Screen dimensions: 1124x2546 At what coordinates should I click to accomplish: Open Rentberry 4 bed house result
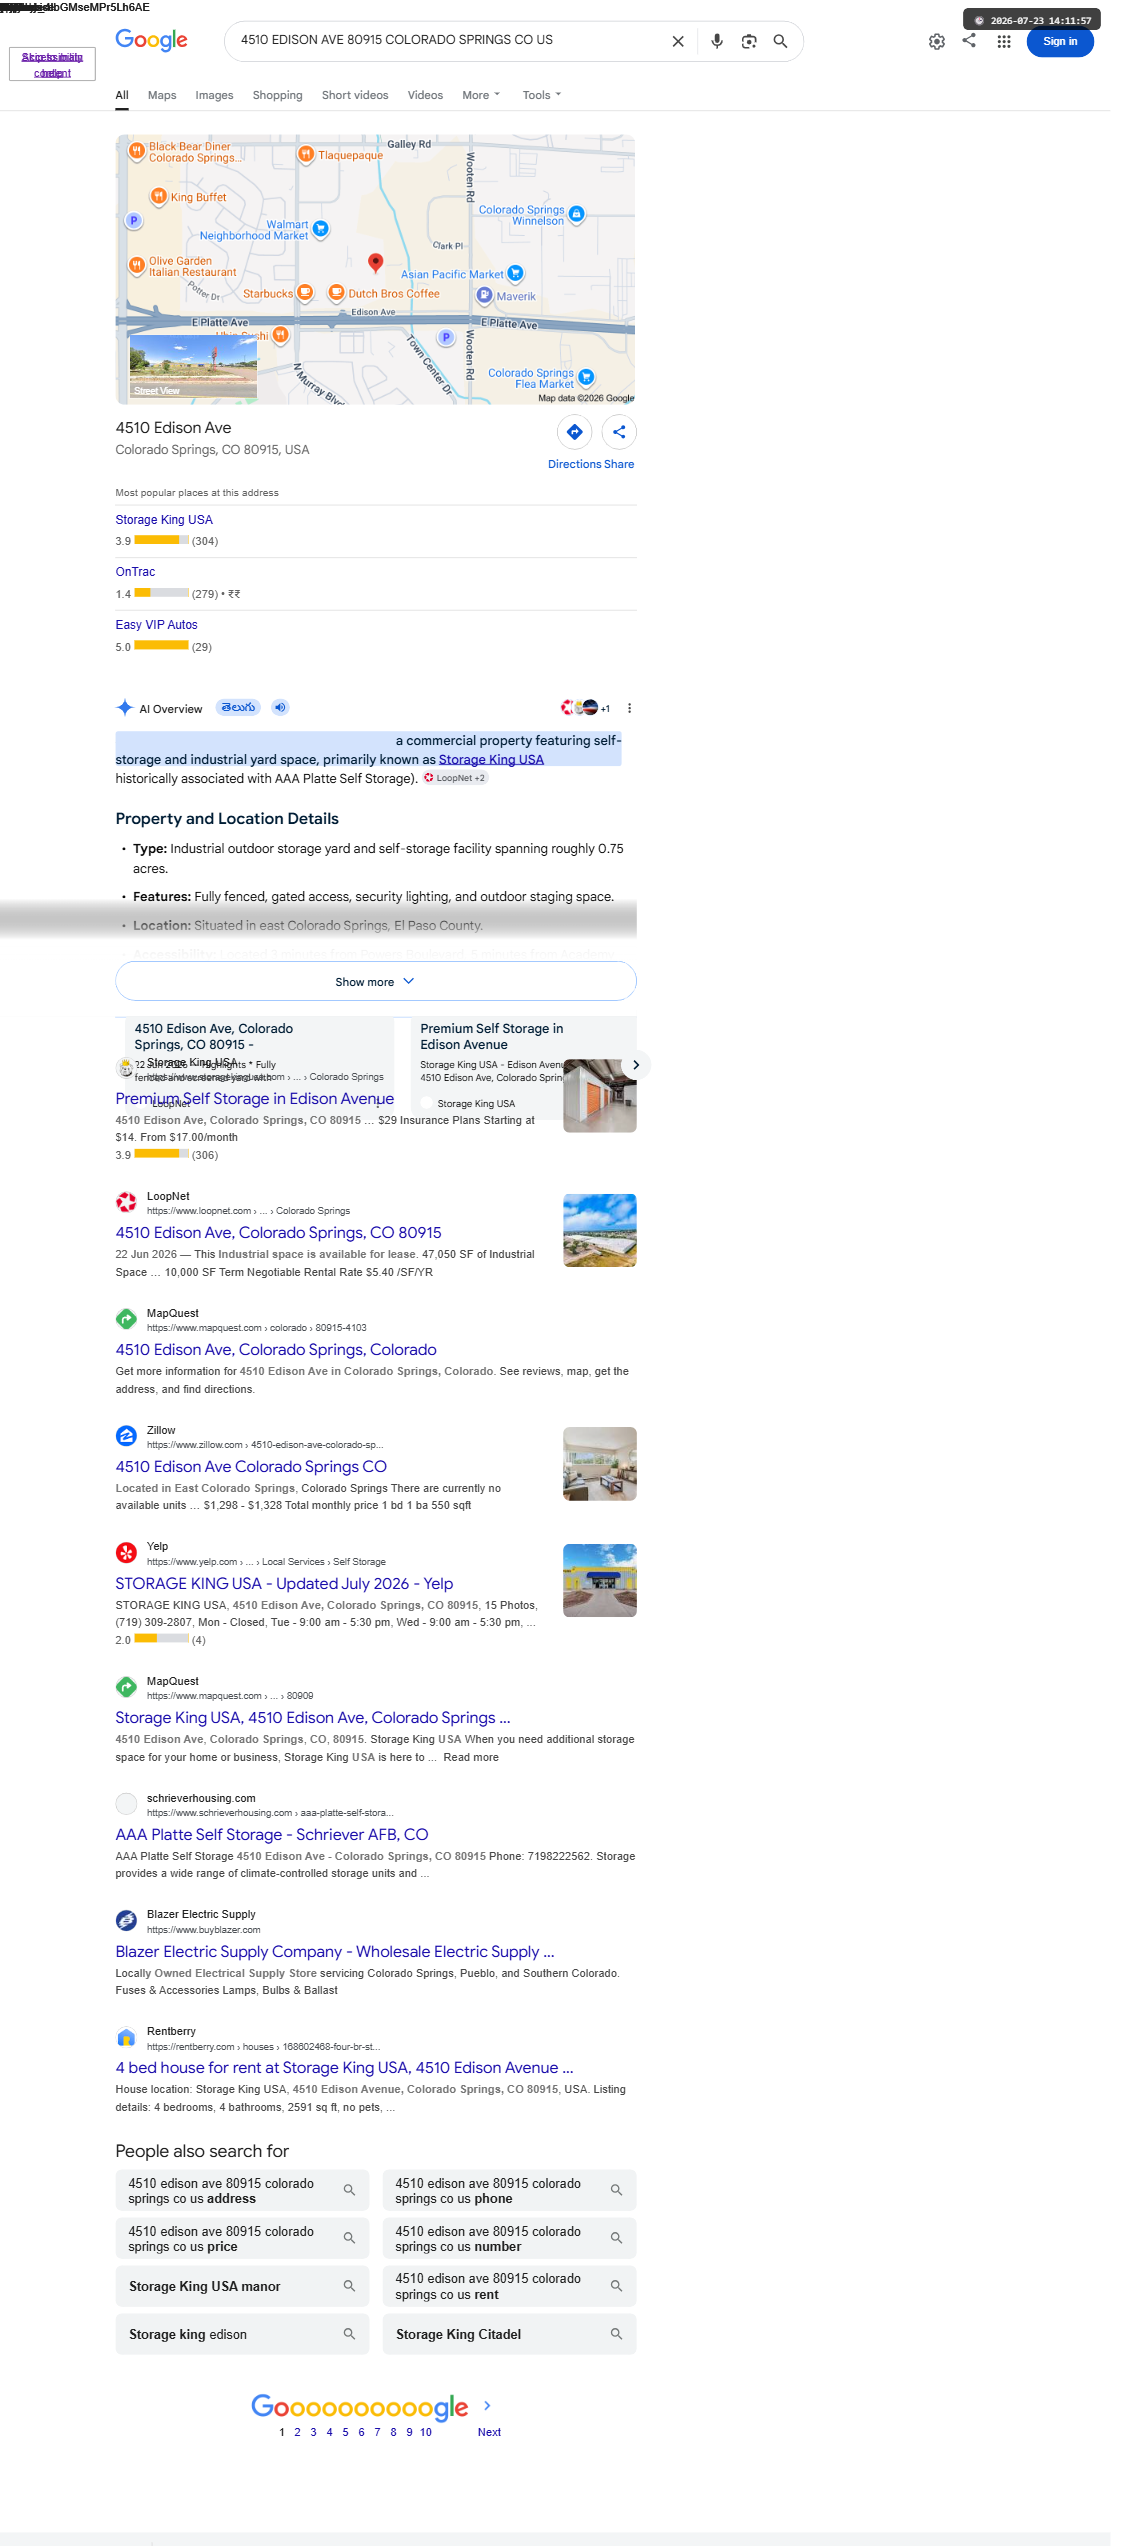(345, 2067)
